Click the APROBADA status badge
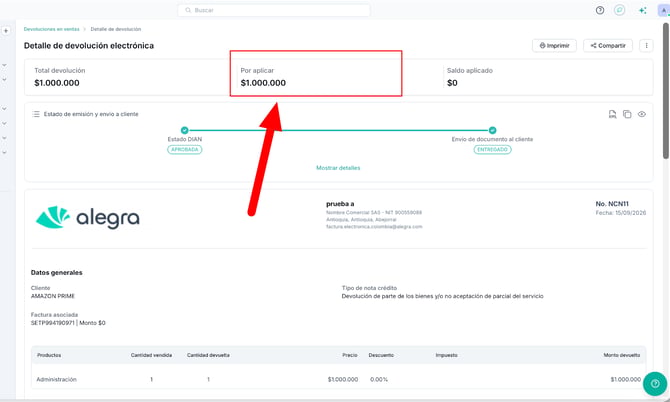670x402 pixels. (x=185, y=150)
